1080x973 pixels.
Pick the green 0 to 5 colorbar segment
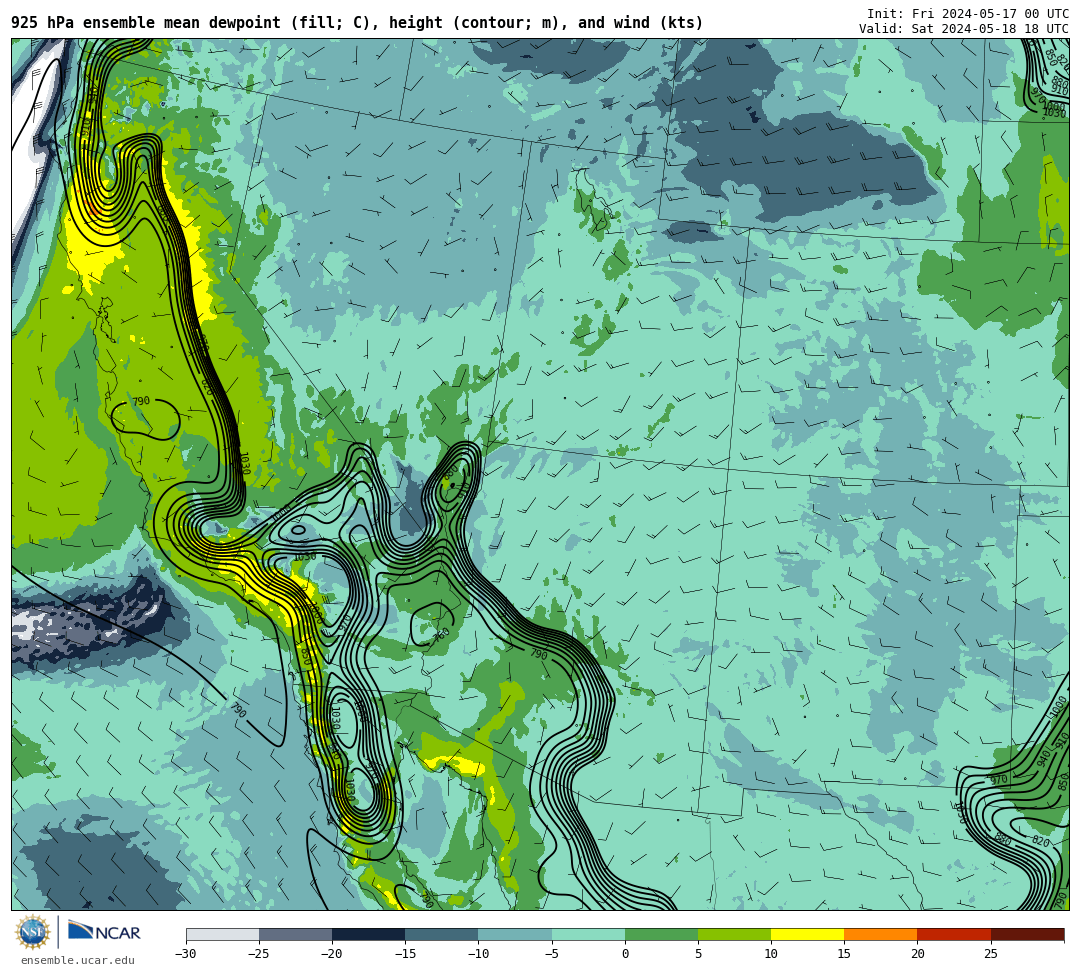click(661, 934)
